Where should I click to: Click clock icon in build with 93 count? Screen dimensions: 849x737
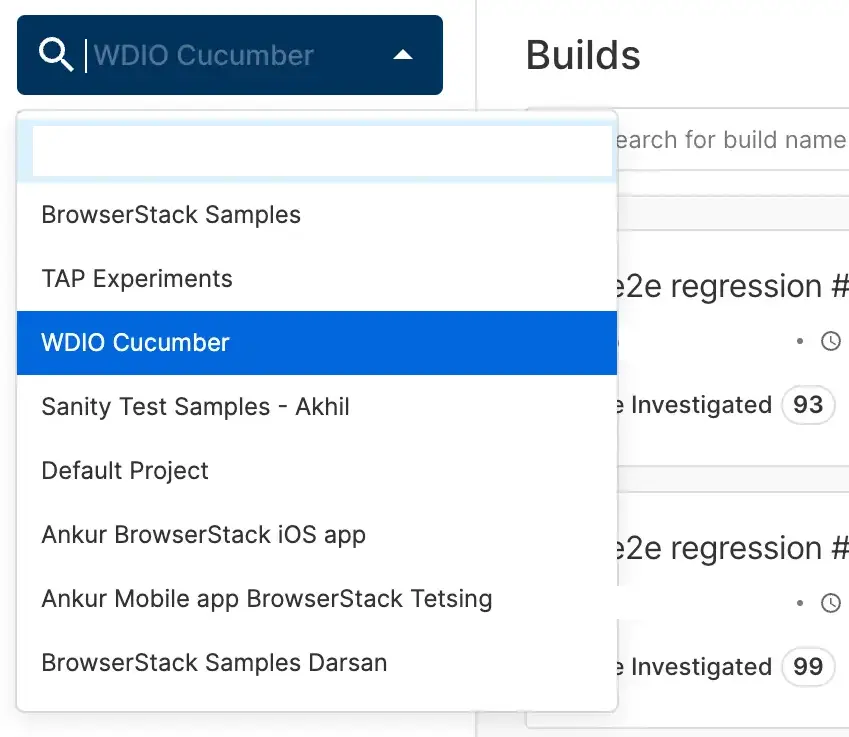[x=831, y=342]
